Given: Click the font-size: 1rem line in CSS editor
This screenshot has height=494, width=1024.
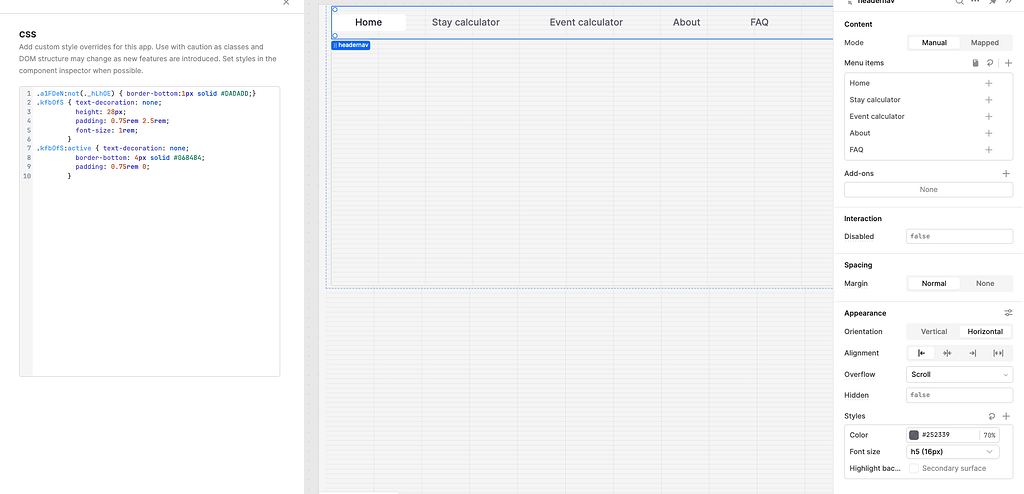Looking at the screenshot, I should click(x=106, y=130).
